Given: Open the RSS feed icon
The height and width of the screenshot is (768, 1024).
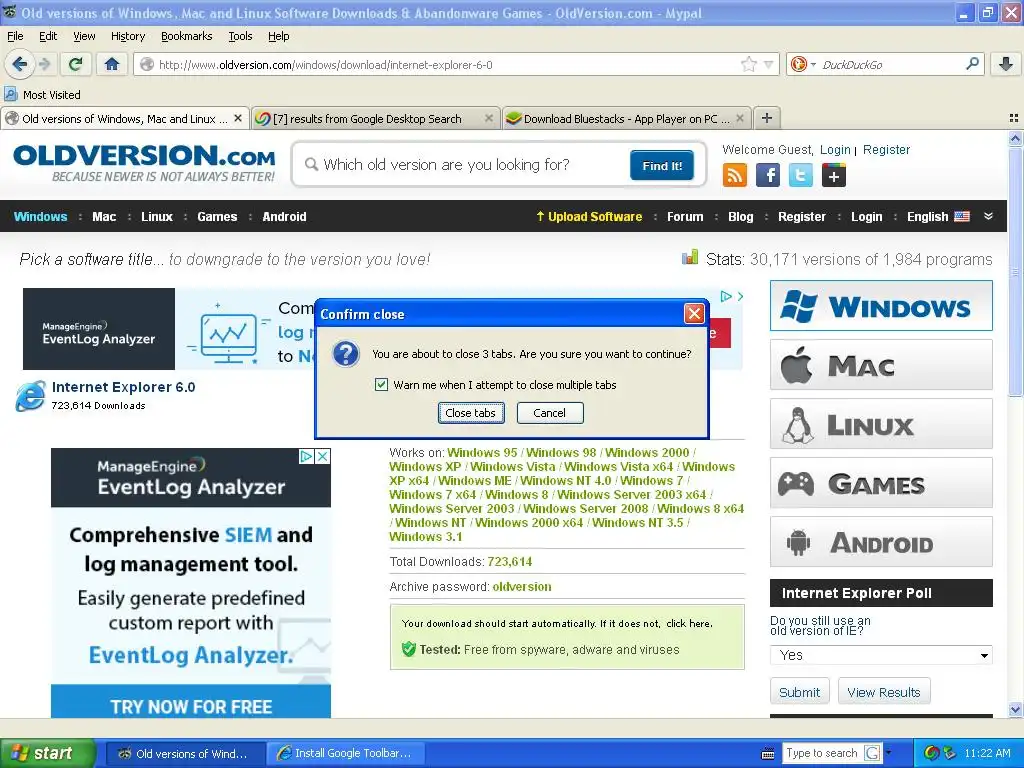Looking at the screenshot, I should (735, 175).
